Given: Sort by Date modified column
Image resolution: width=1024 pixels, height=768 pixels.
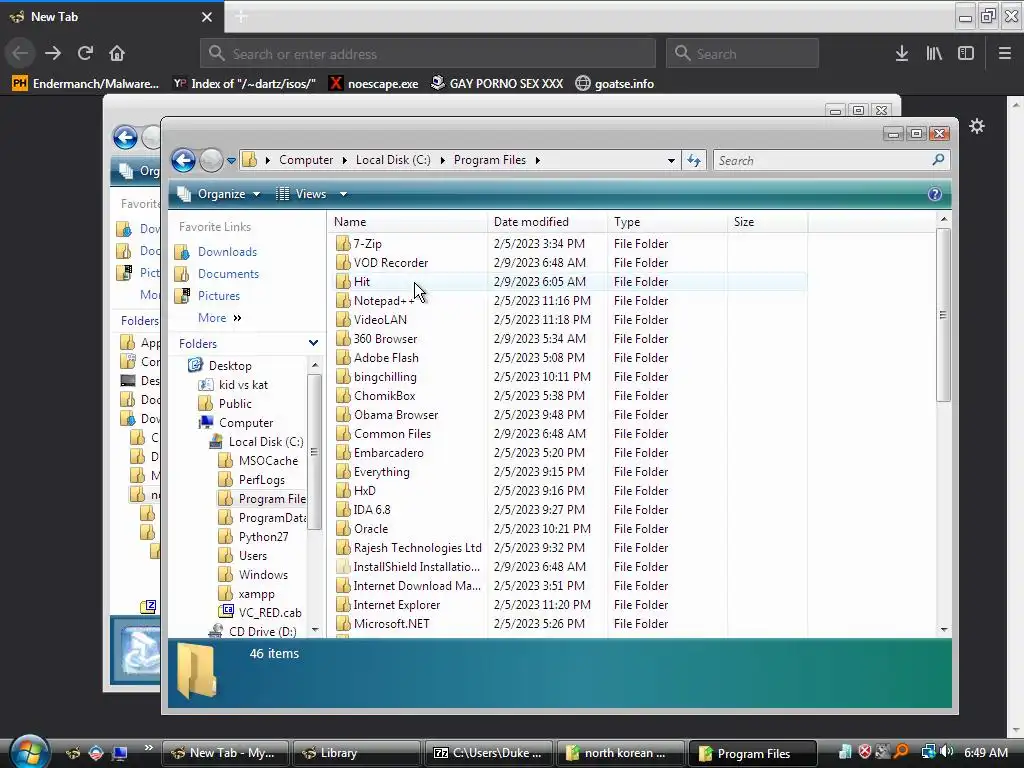Looking at the screenshot, I should pyautogui.click(x=547, y=222).
